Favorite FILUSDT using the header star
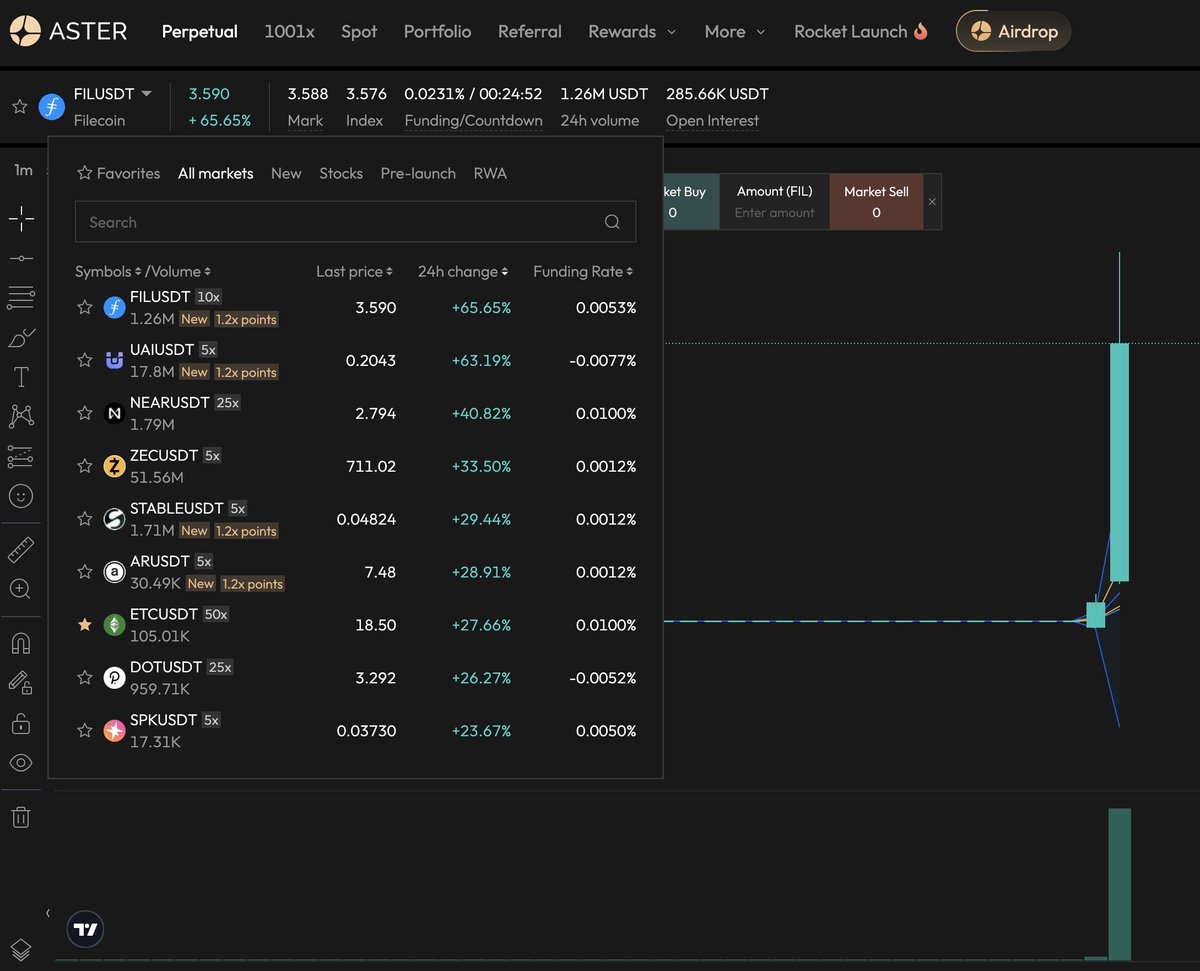The width and height of the screenshot is (1200, 971). (19, 106)
